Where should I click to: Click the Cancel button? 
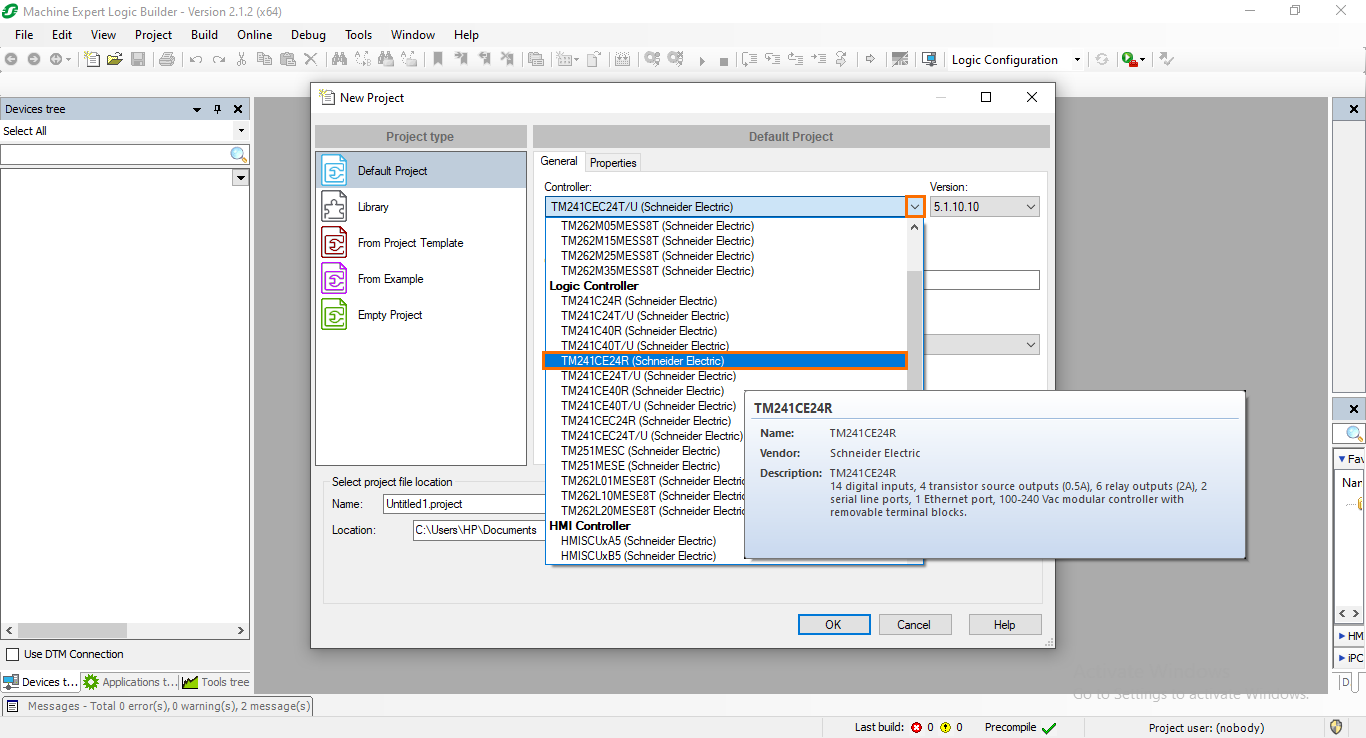[x=913, y=624]
